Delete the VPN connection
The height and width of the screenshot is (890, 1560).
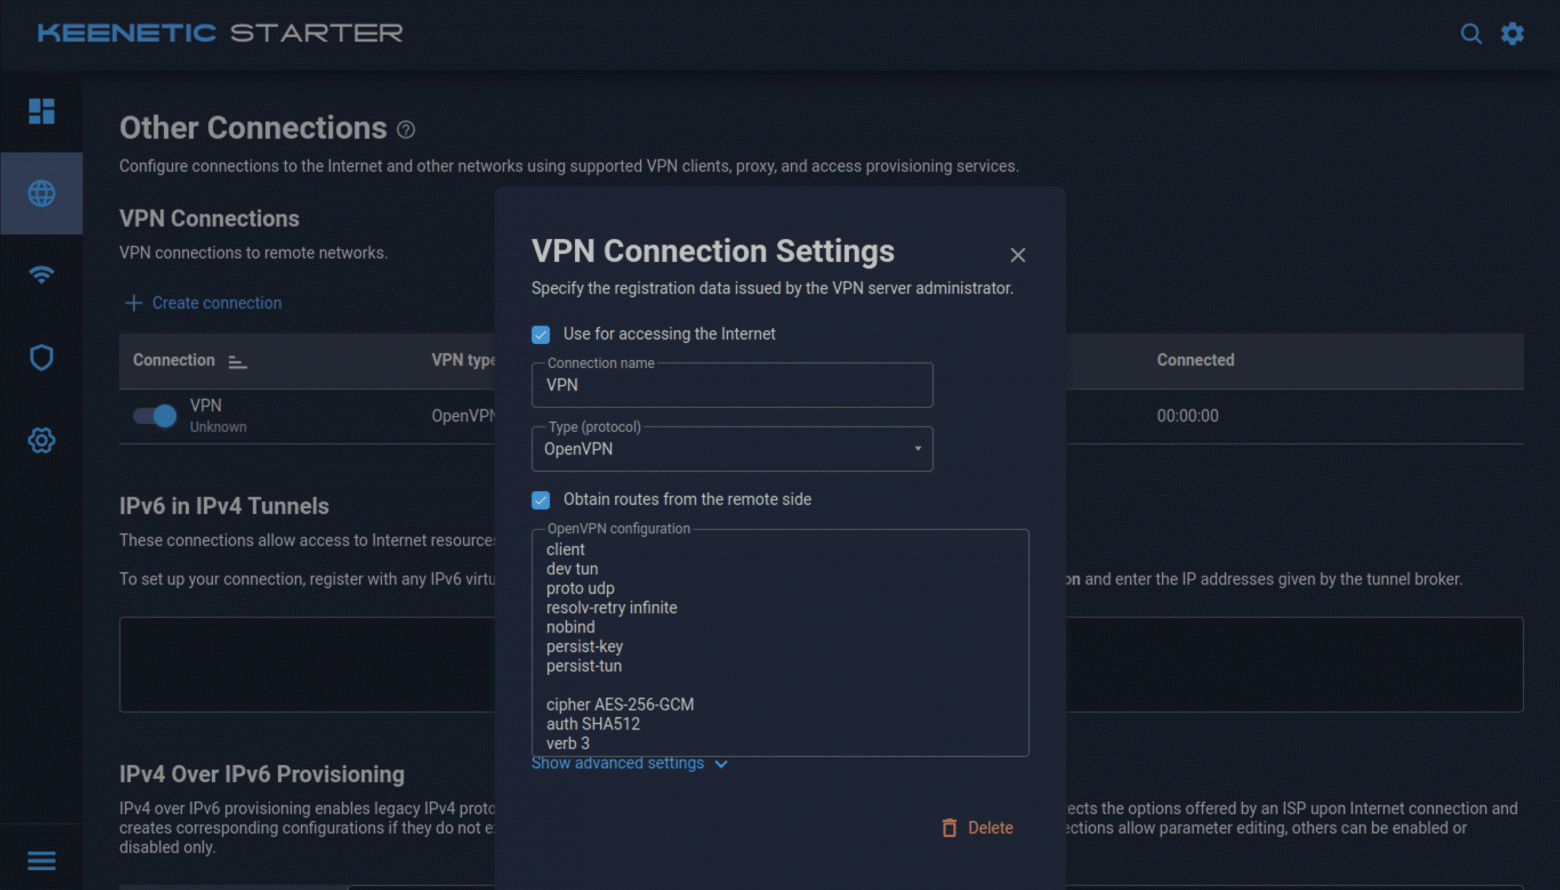[x=977, y=828]
